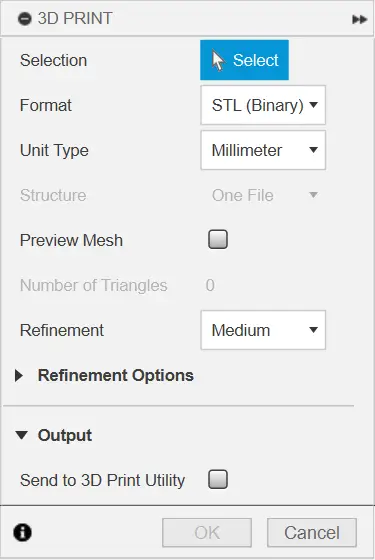Screen dimensions: 375x560
Task: Click the arrow on the Refinement dropdown
Action: [314, 330]
